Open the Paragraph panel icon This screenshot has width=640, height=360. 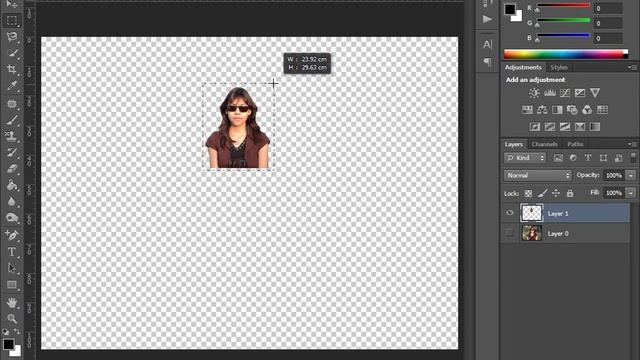pyautogui.click(x=487, y=62)
